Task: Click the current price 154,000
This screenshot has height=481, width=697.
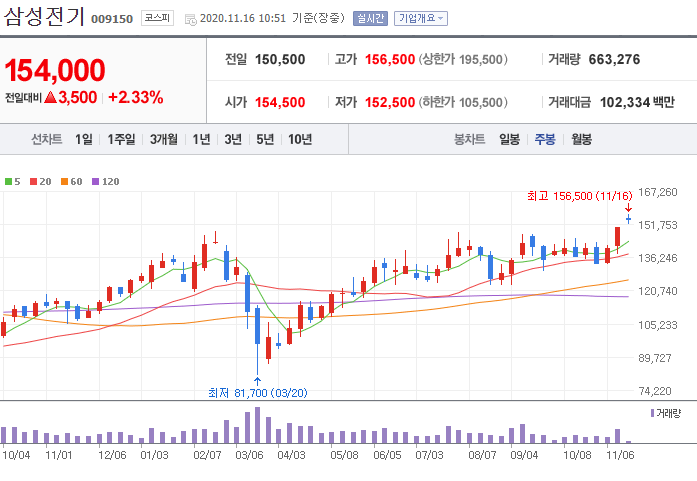Action: click(55, 70)
